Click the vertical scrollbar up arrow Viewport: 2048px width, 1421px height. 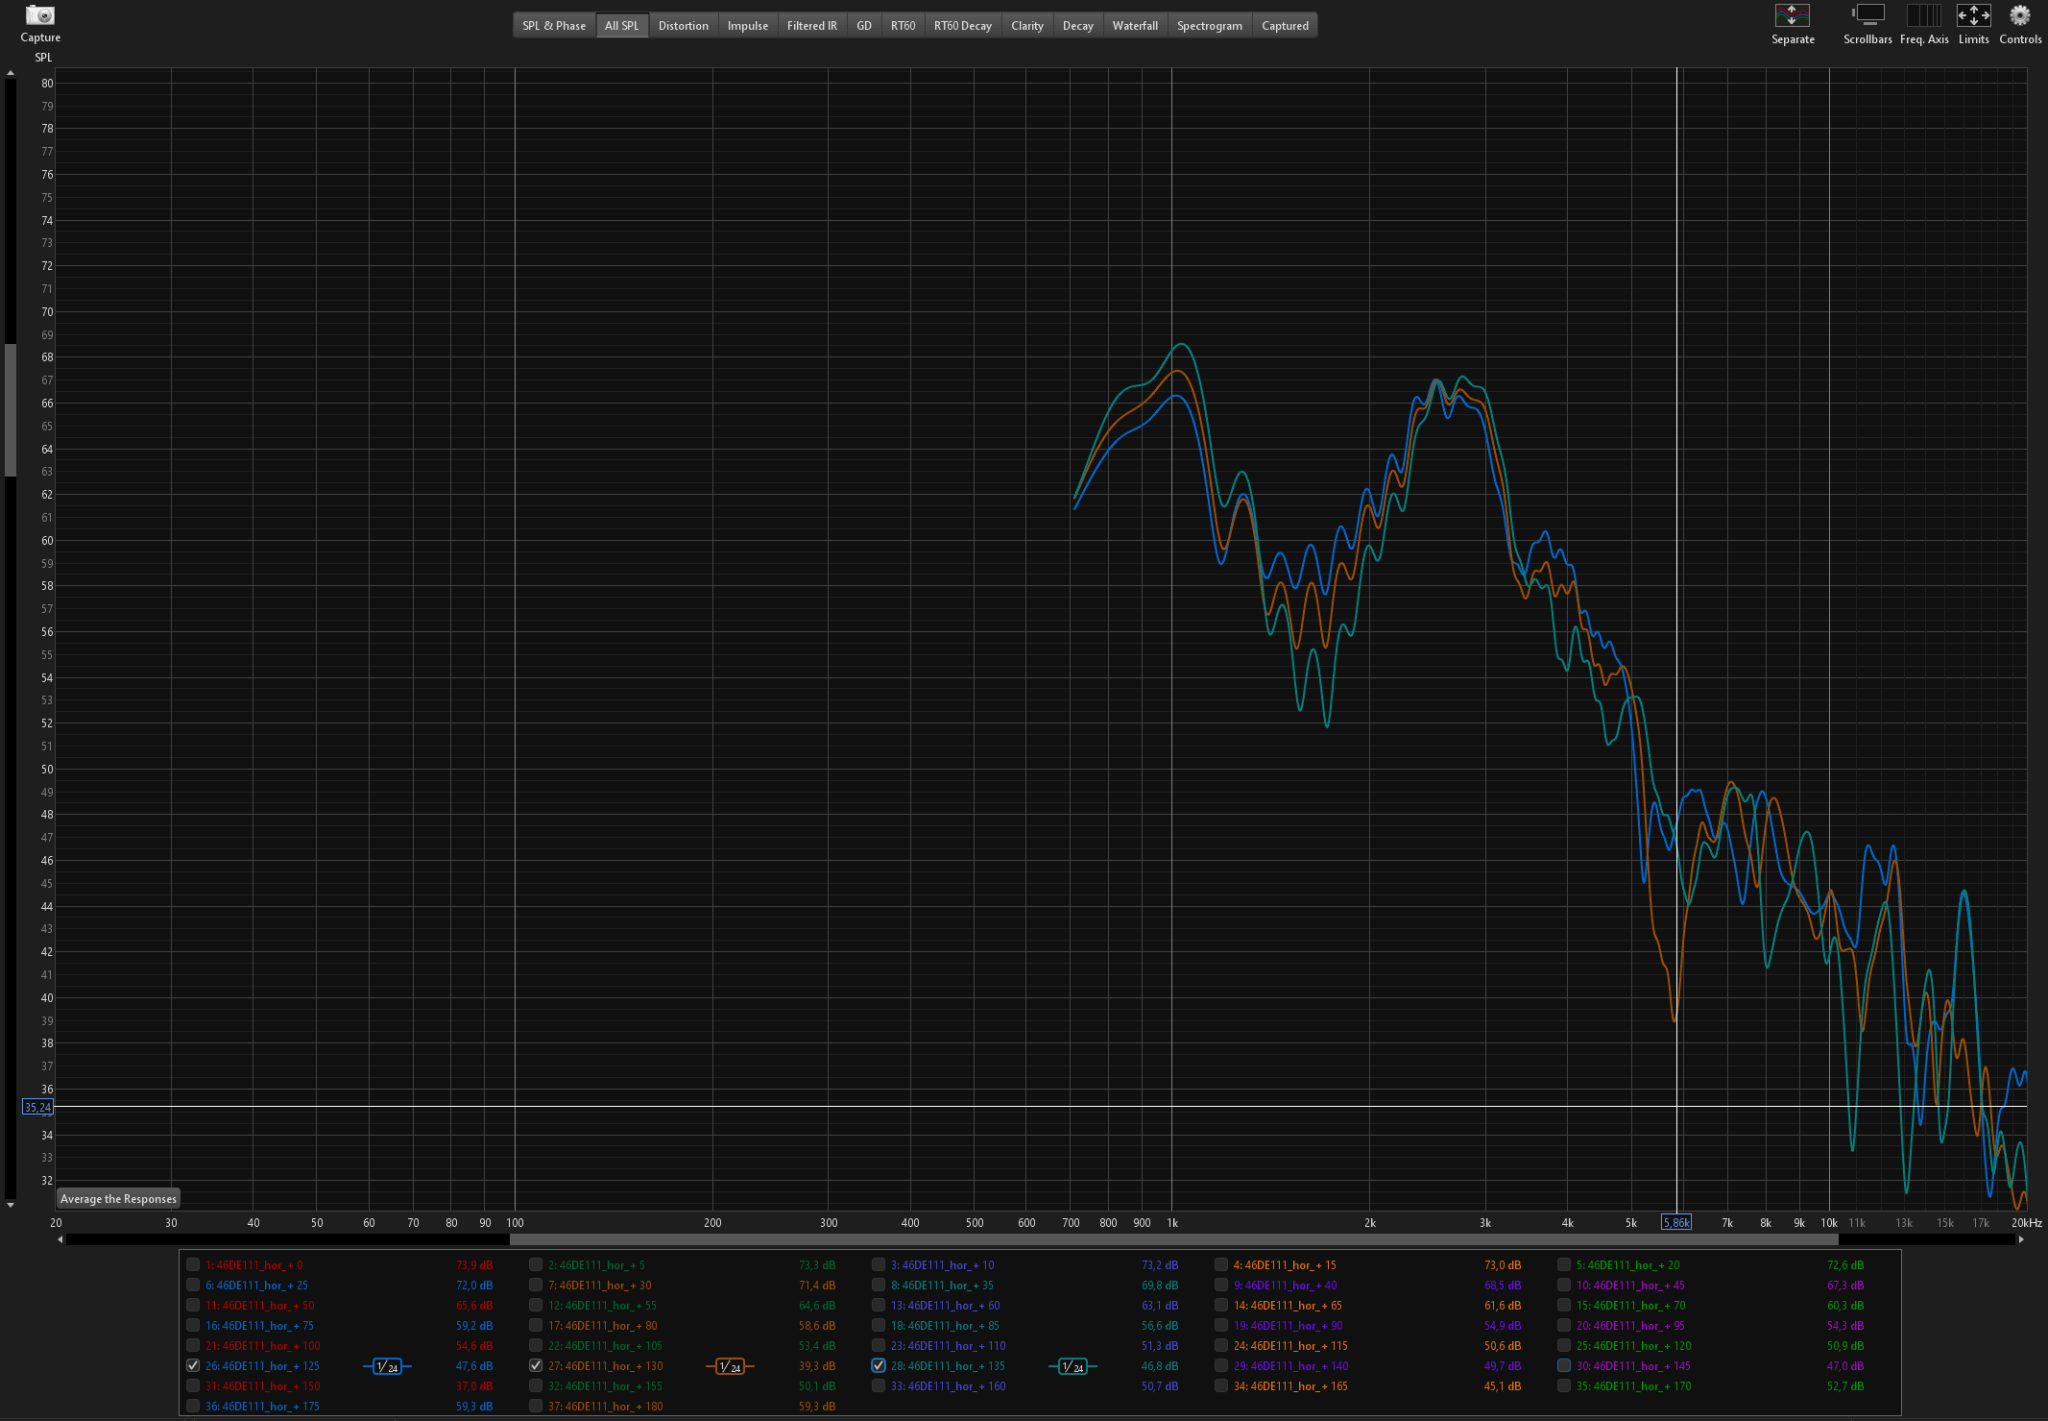[x=10, y=73]
